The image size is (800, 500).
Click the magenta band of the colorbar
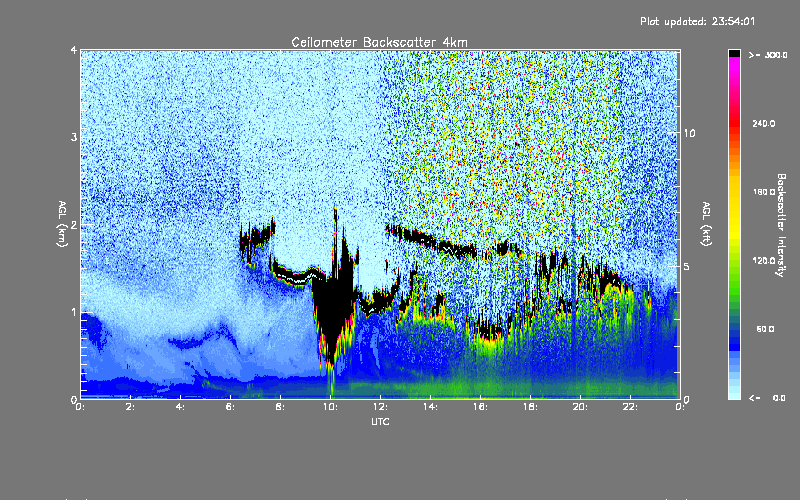coord(734,69)
